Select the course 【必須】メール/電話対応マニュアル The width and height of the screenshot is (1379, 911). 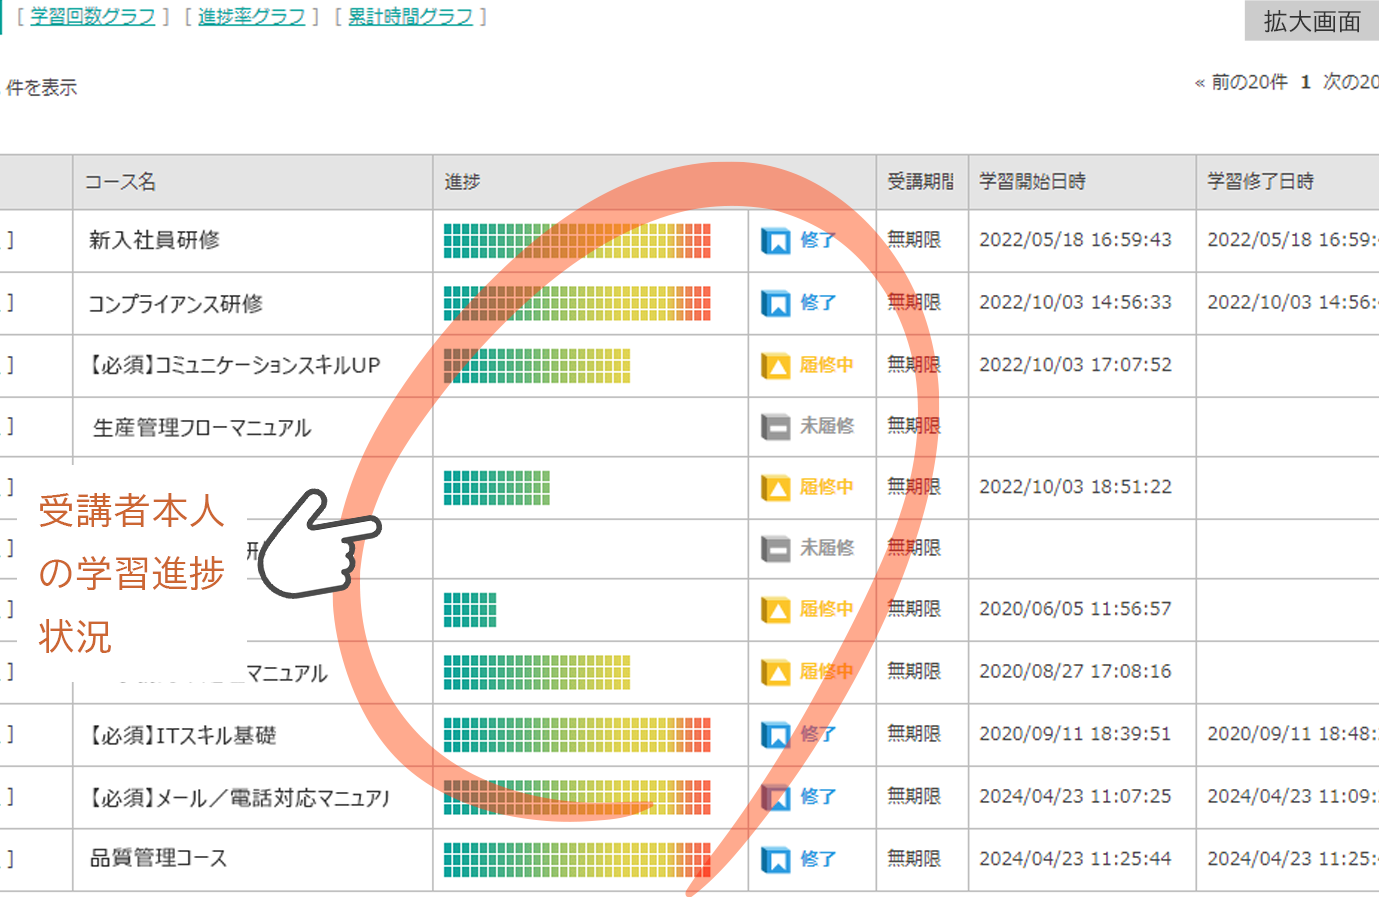(238, 798)
